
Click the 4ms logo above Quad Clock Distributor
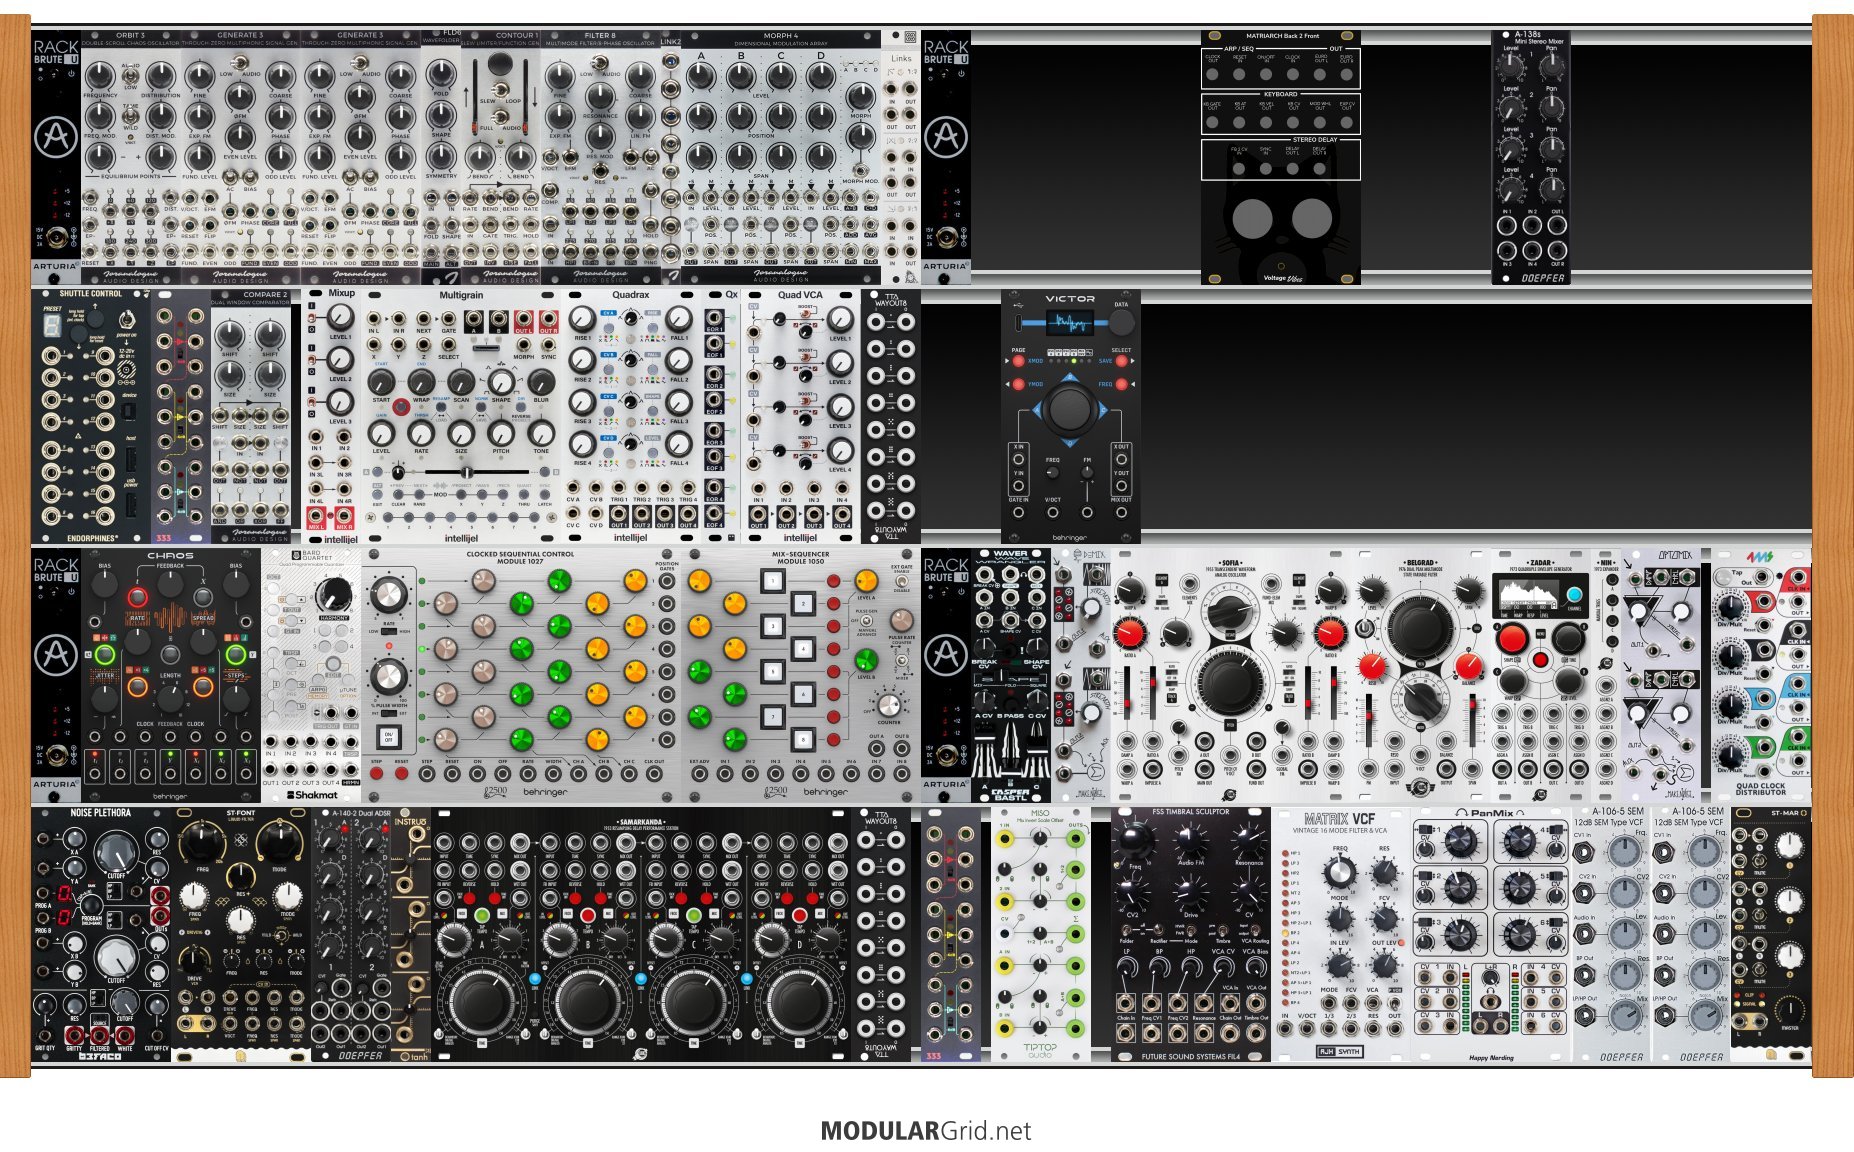pos(1759,556)
